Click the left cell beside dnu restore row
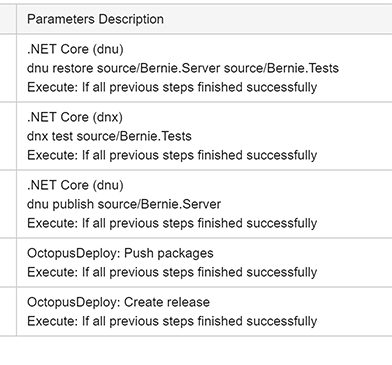The width and height of the screenshot is (392, 365). [8, 68]
